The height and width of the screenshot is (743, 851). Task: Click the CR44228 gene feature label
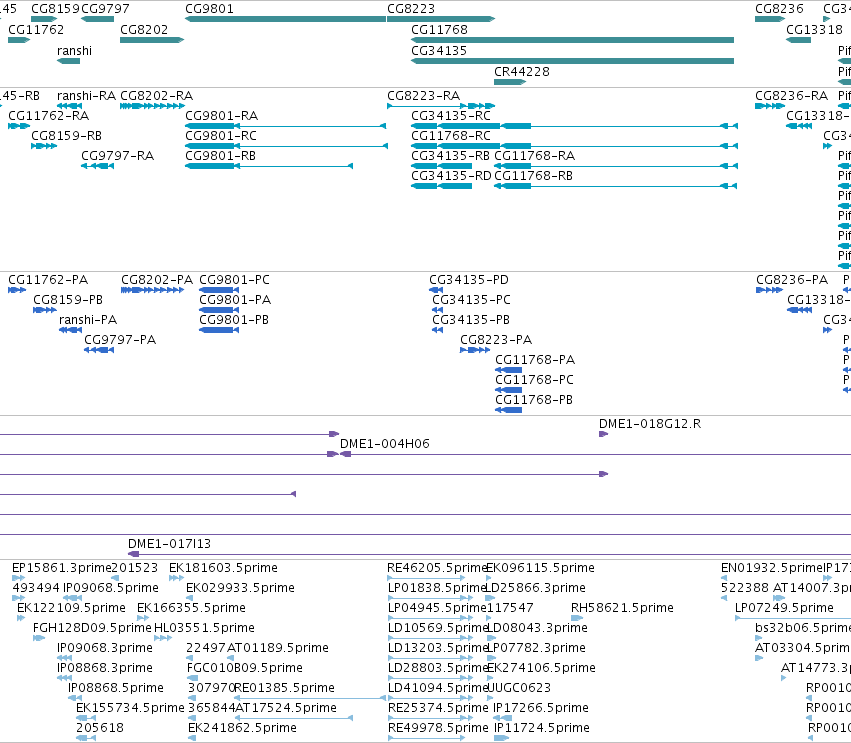[522, 72]
